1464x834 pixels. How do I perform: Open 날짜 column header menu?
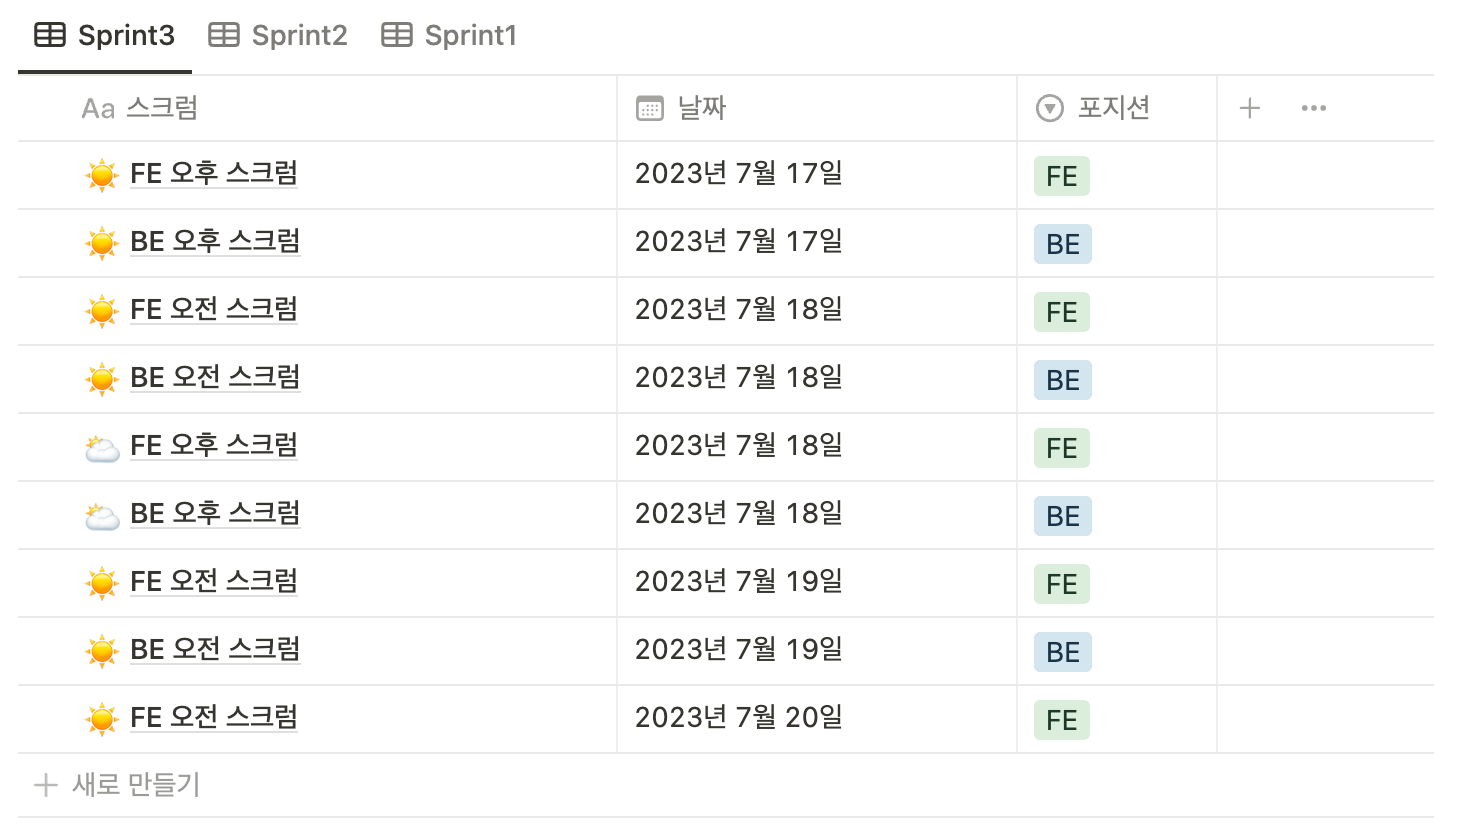point(817,108)
